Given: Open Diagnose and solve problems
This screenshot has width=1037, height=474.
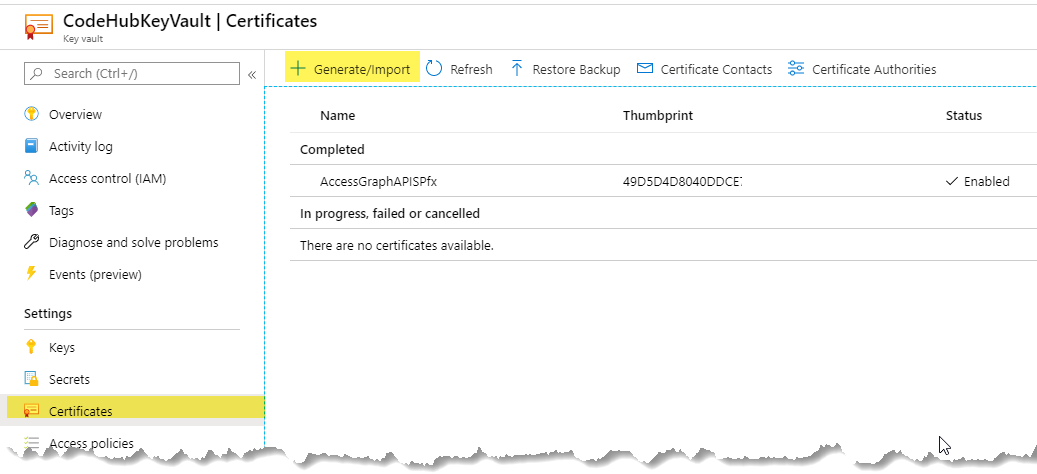Looking at the screenshot, I should coord(133,243).
